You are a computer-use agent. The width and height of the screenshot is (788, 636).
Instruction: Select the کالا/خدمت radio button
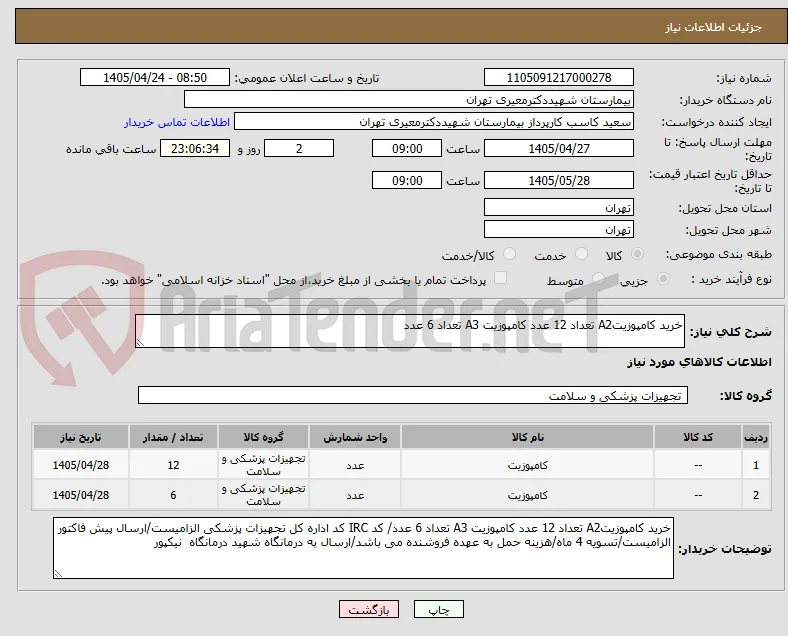[x=510, y=254]
